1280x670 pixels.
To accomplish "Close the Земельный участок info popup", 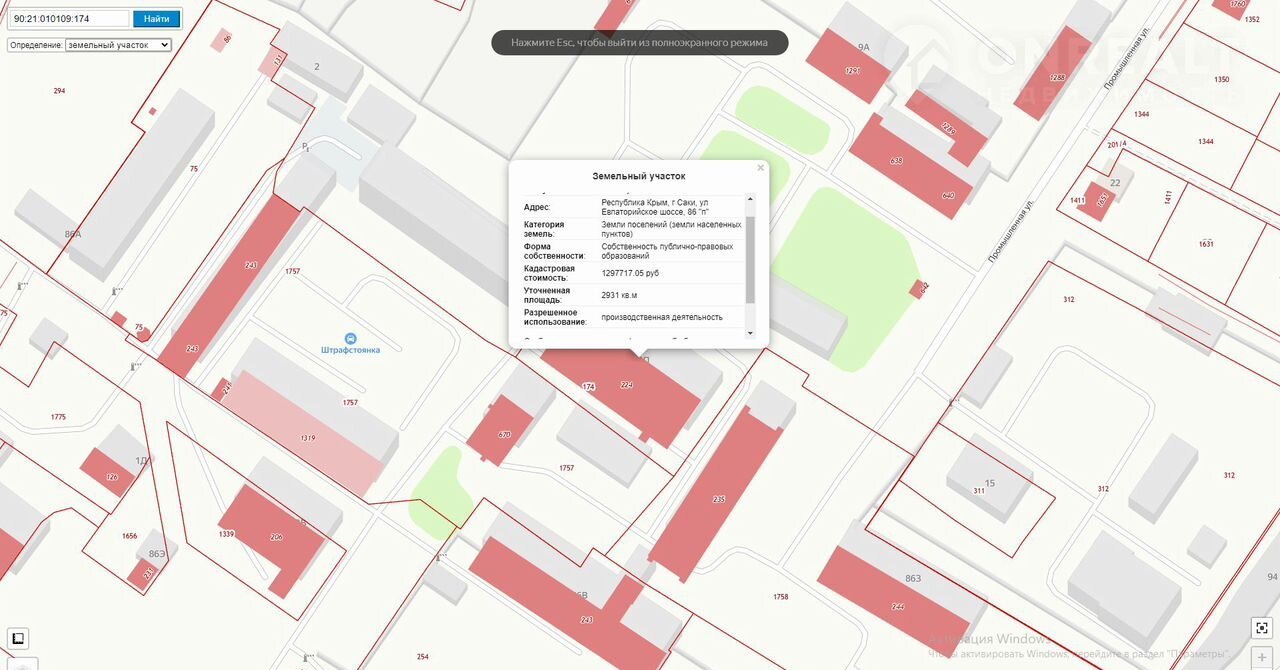I will point(760,168).
